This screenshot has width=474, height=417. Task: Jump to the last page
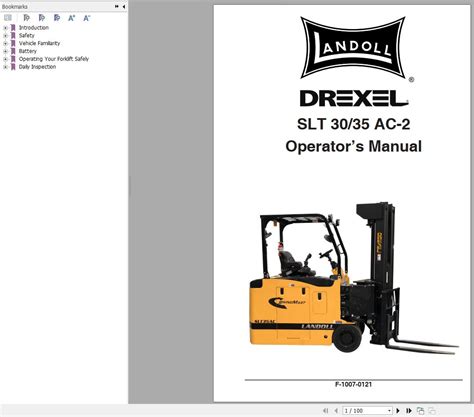pos(409,411)
